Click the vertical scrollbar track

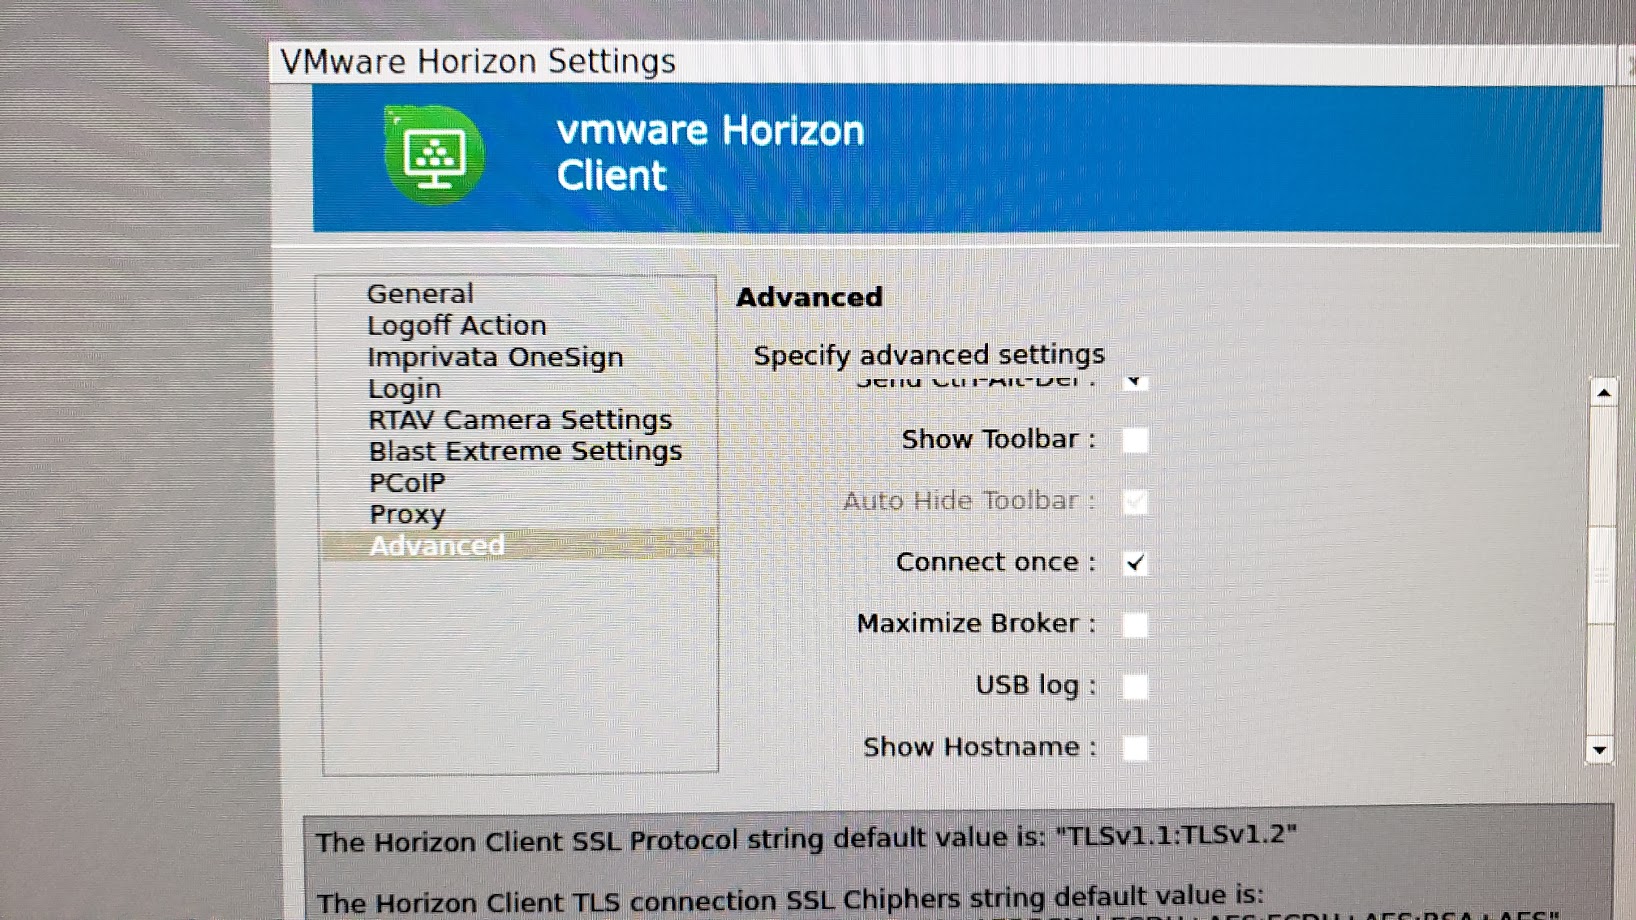pyautogui.click(x=1602, y=570)
